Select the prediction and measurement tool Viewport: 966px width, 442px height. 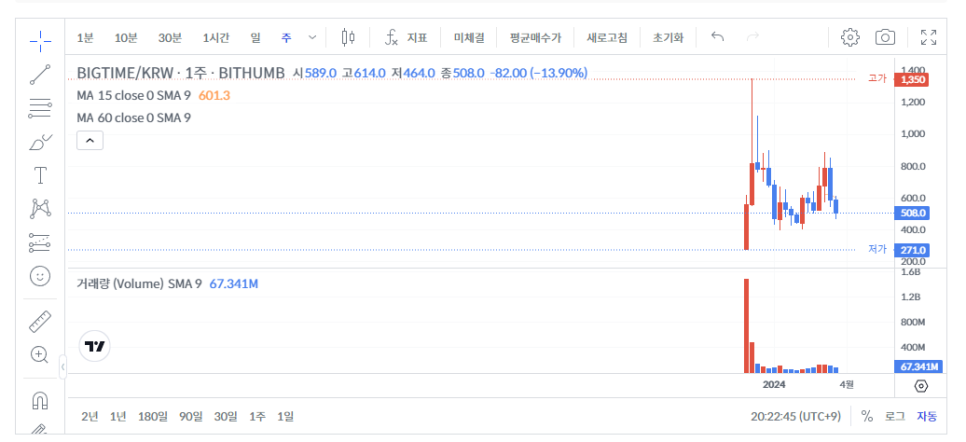pos(40,243)
